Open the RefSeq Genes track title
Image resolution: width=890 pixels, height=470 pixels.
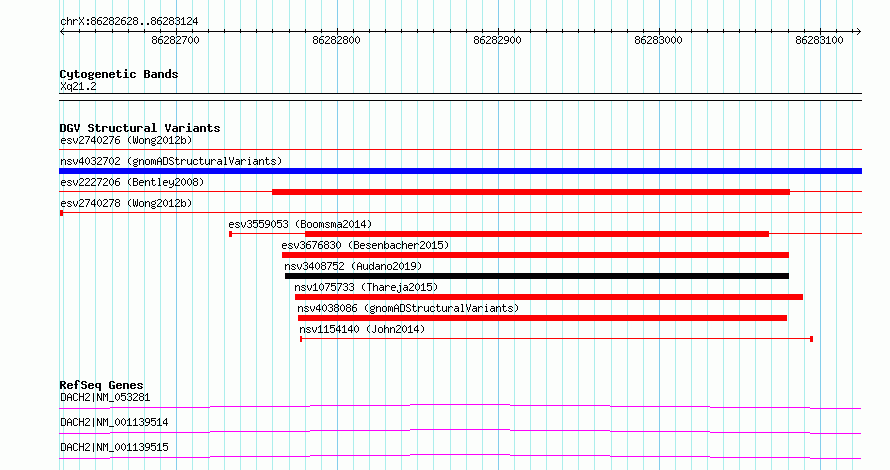[x=101, y=385]
